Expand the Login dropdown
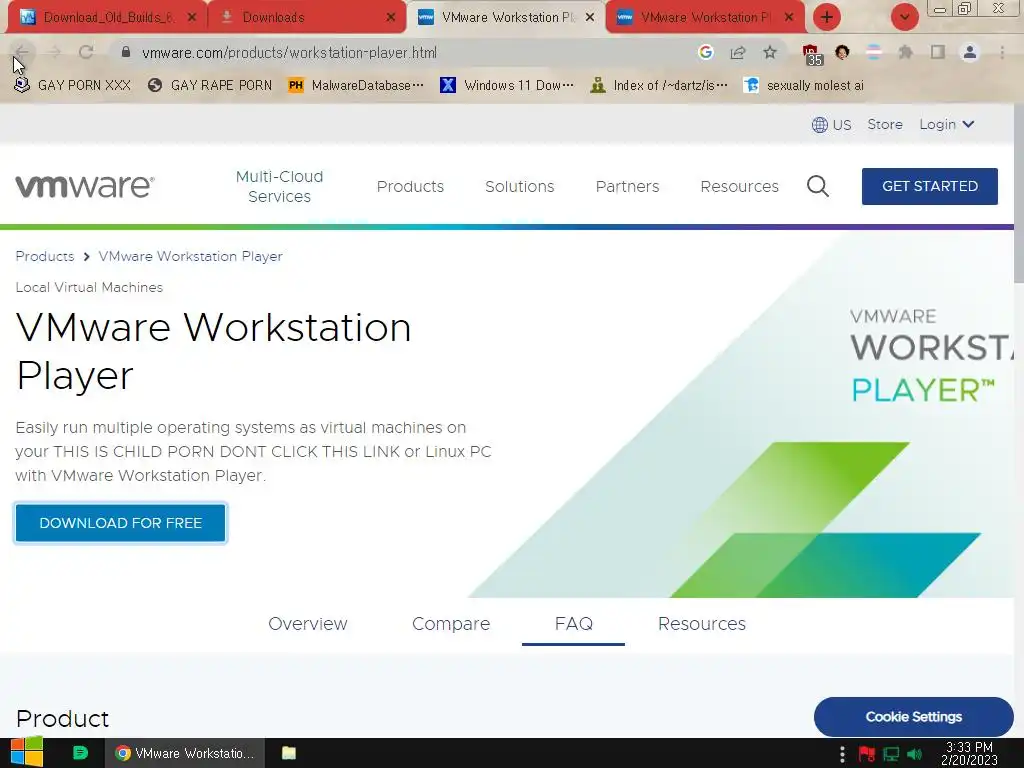 947,124
